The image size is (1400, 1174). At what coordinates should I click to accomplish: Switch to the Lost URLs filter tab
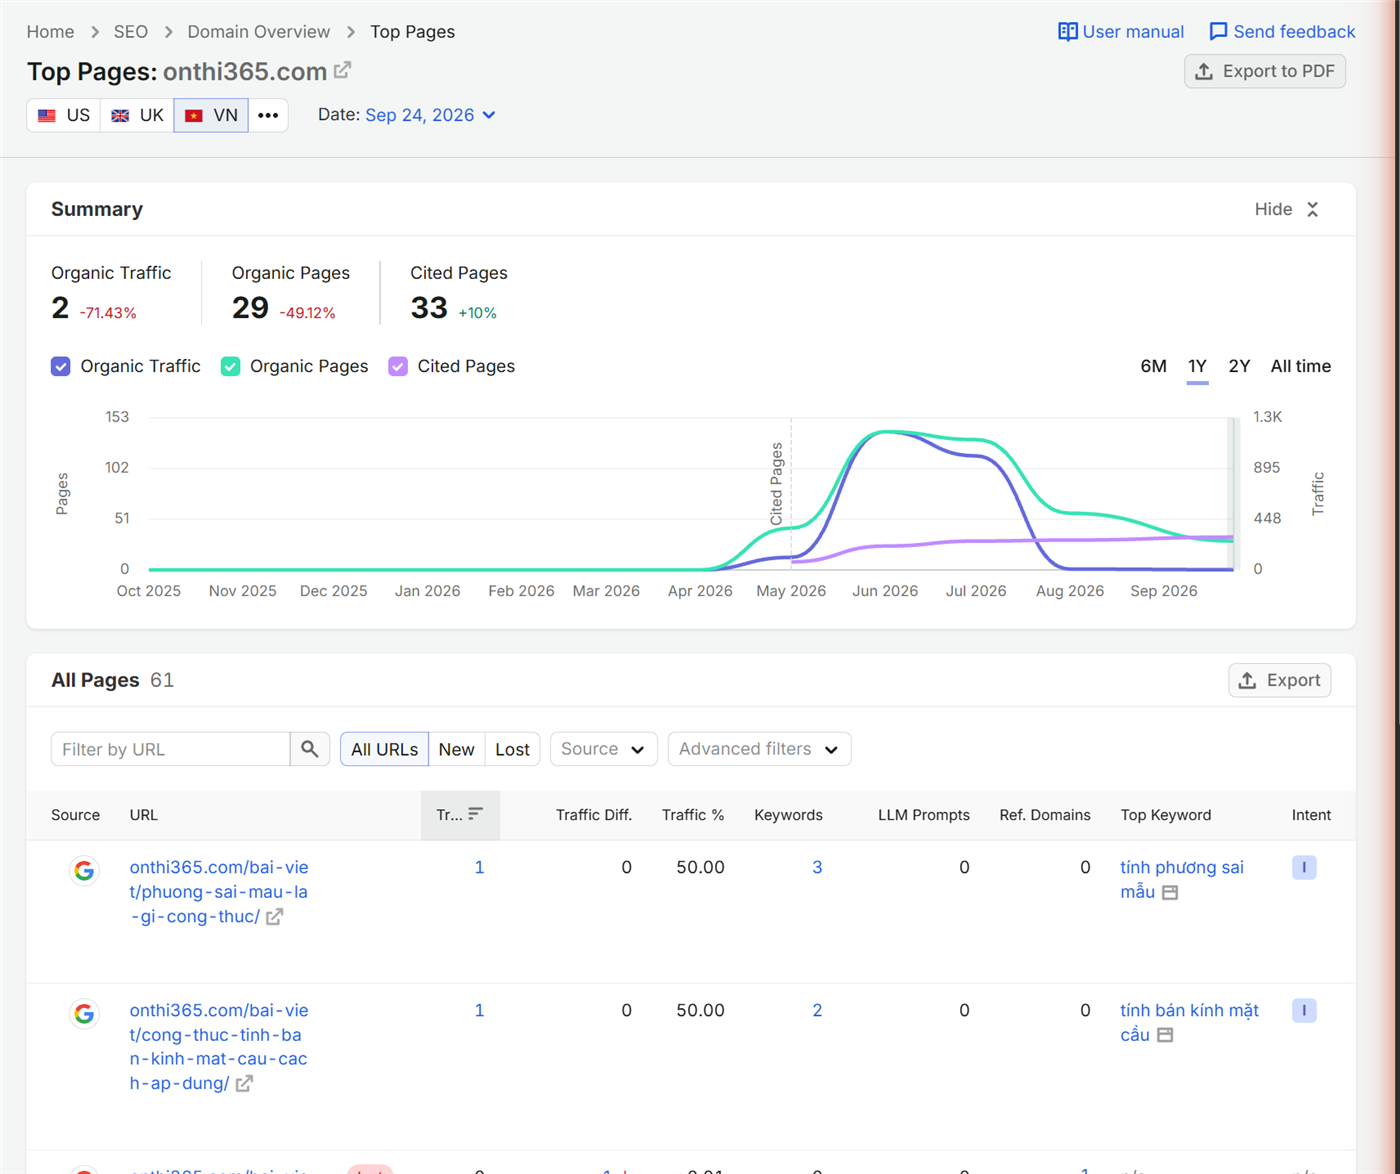(x=512, y=749)
